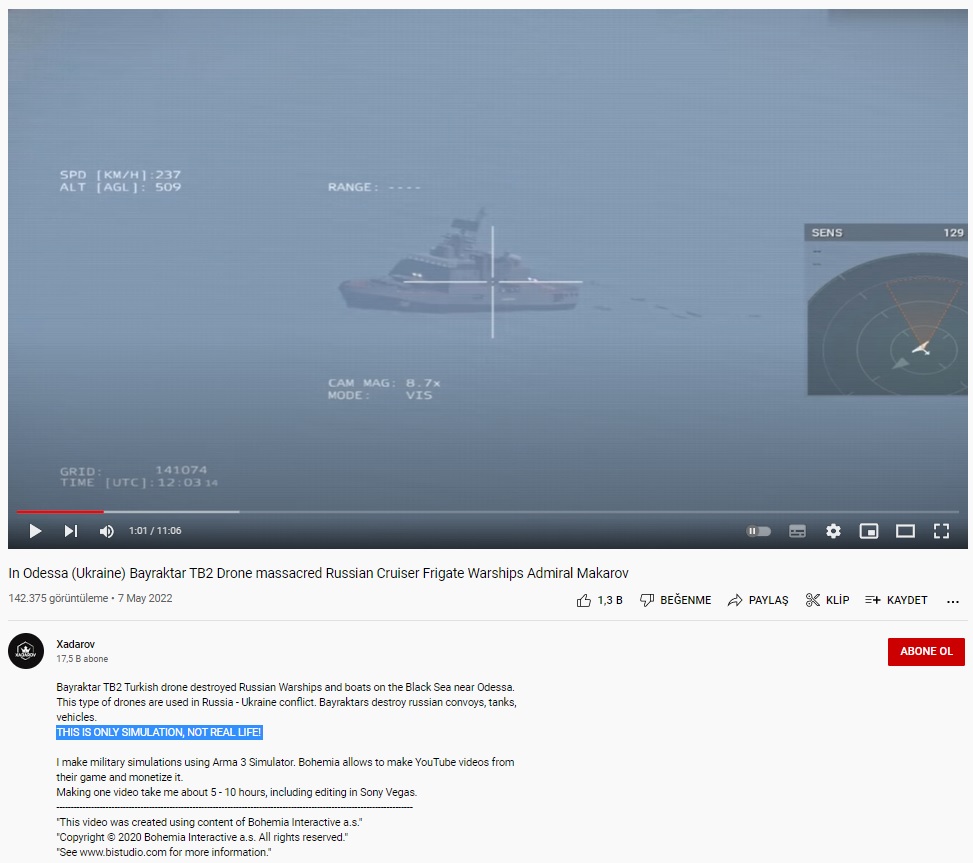Open the player settings gear
The width and height of the screenshot is (973, 863).
click(833, 531)
